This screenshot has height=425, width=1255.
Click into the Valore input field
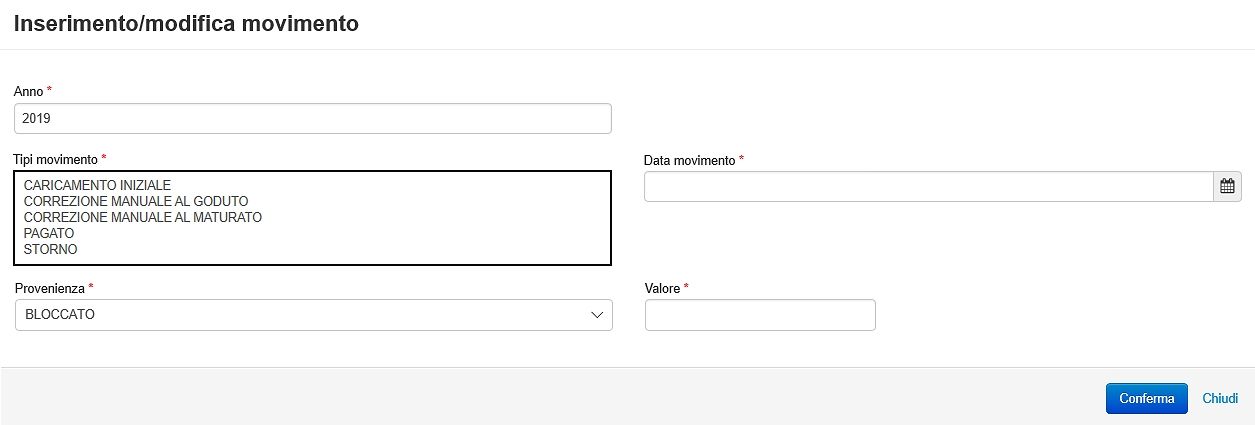760,315
